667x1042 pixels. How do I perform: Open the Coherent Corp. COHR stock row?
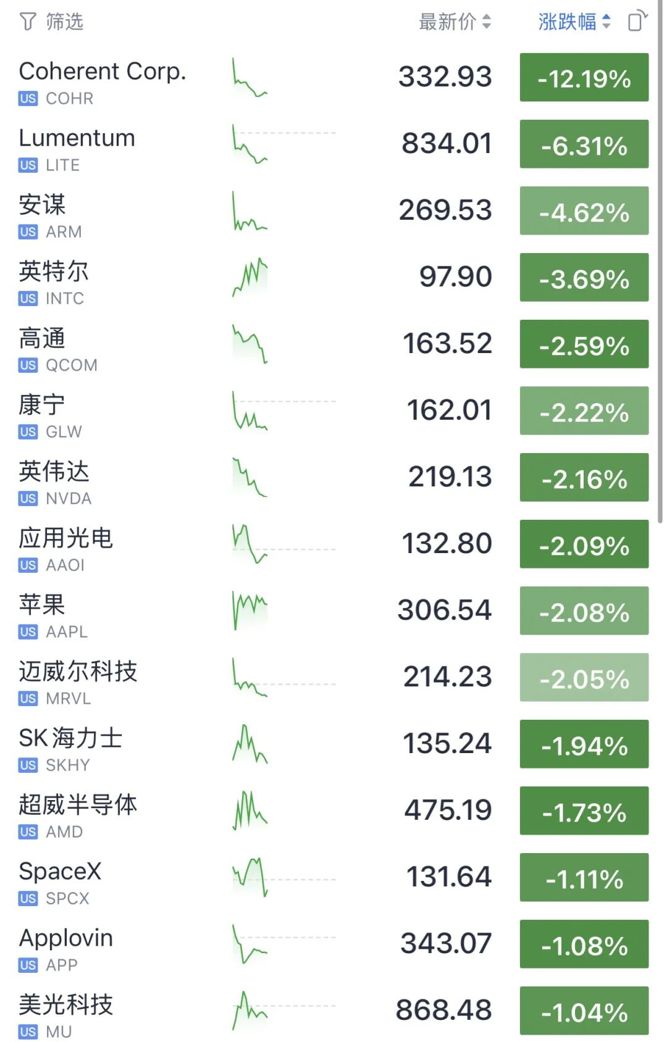click(334, 79)
